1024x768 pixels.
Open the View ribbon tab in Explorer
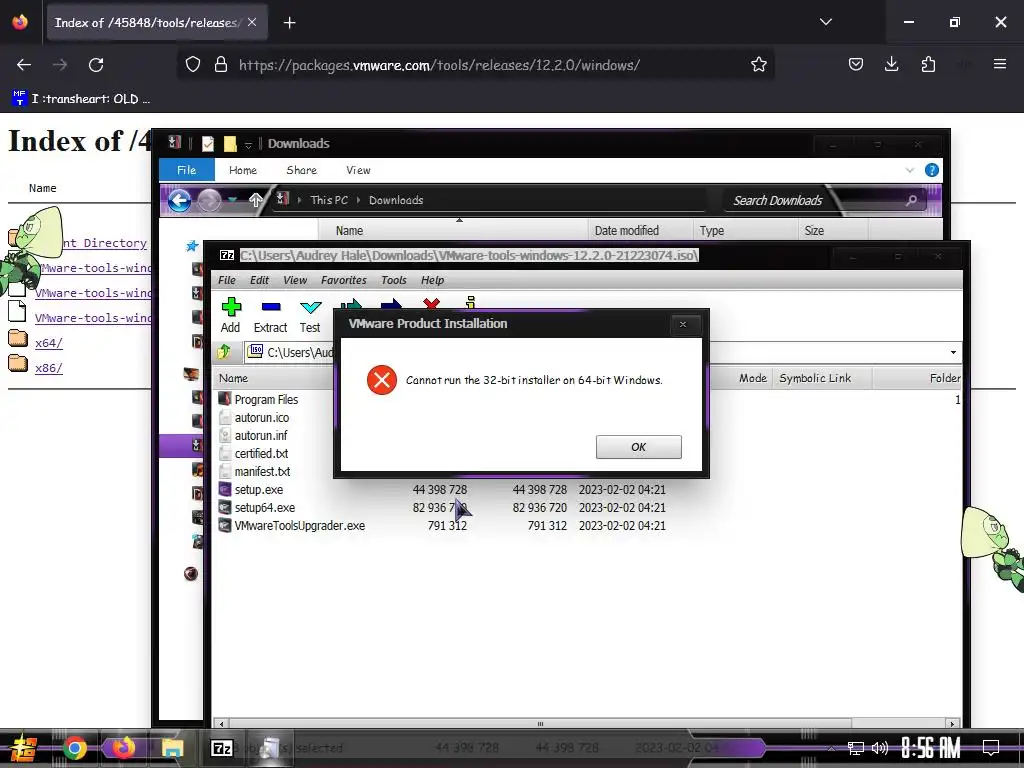pyautogui.click(x=358, y=170)
